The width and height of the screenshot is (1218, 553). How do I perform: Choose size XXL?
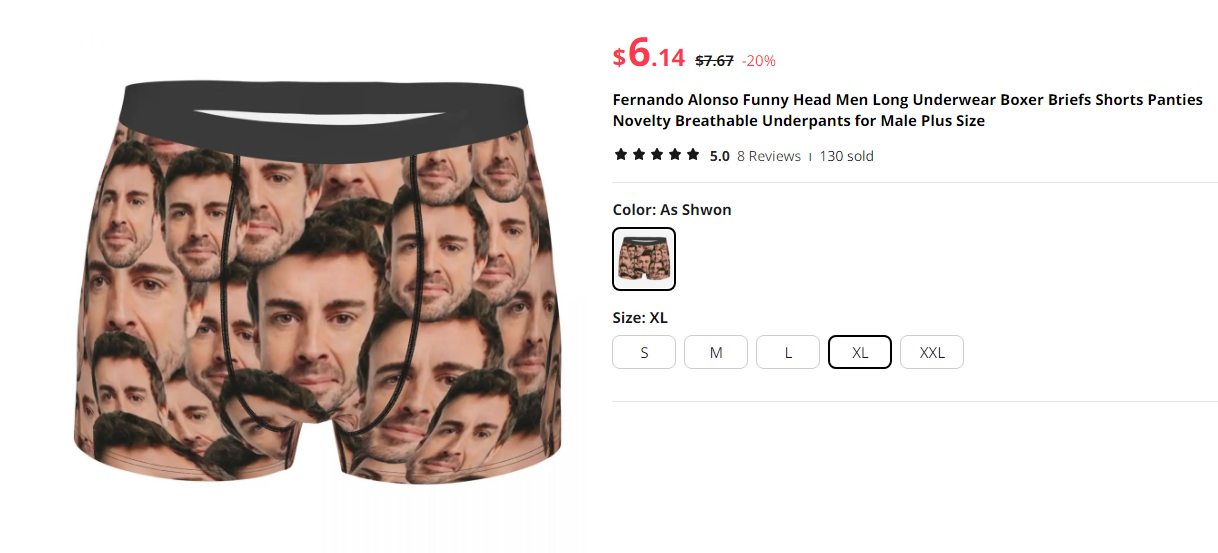click(932, 352)
